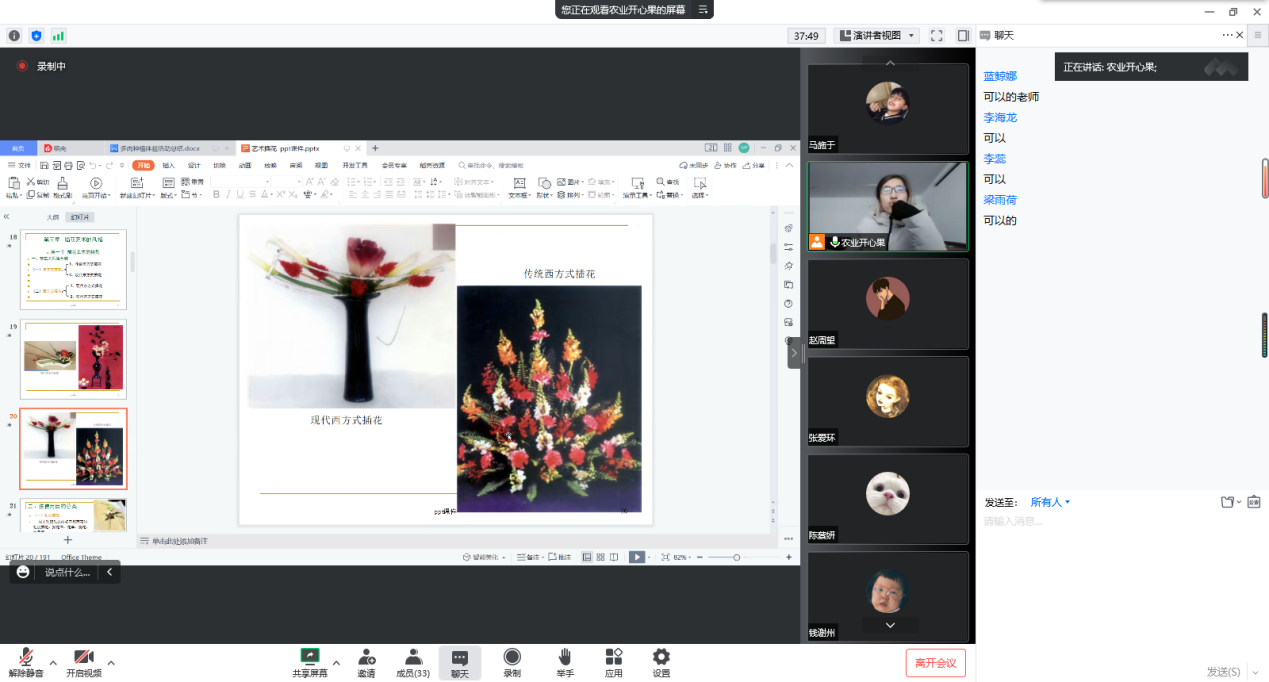Open chat panel more options (…)

(1227, 35)
